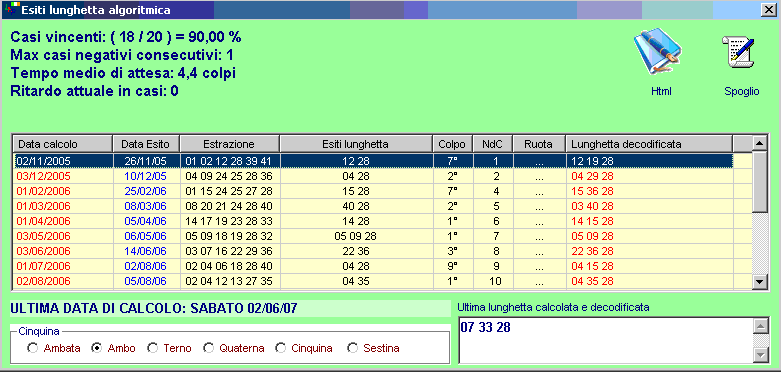The width and height of the screenshot is (781, 372).
Task: Click the table scrollbar up arrow
Action: pos(760,143)
